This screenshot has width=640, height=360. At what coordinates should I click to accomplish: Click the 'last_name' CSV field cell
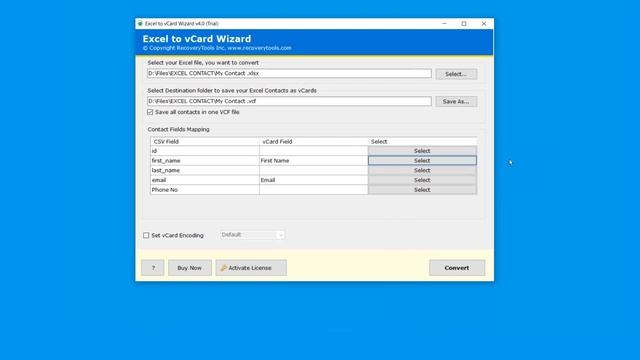(x=204, y=170)
